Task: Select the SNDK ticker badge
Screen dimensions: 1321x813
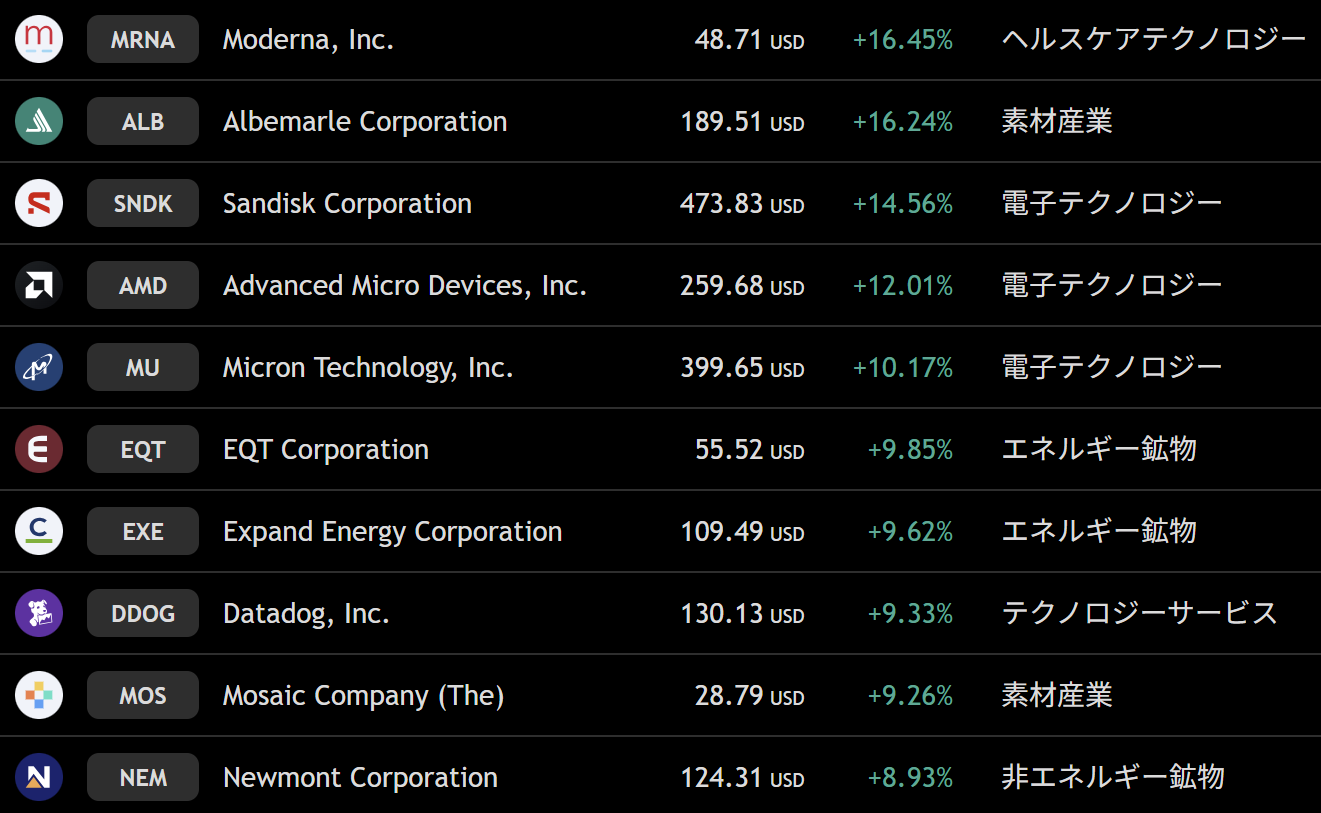Action: [143, 204]
